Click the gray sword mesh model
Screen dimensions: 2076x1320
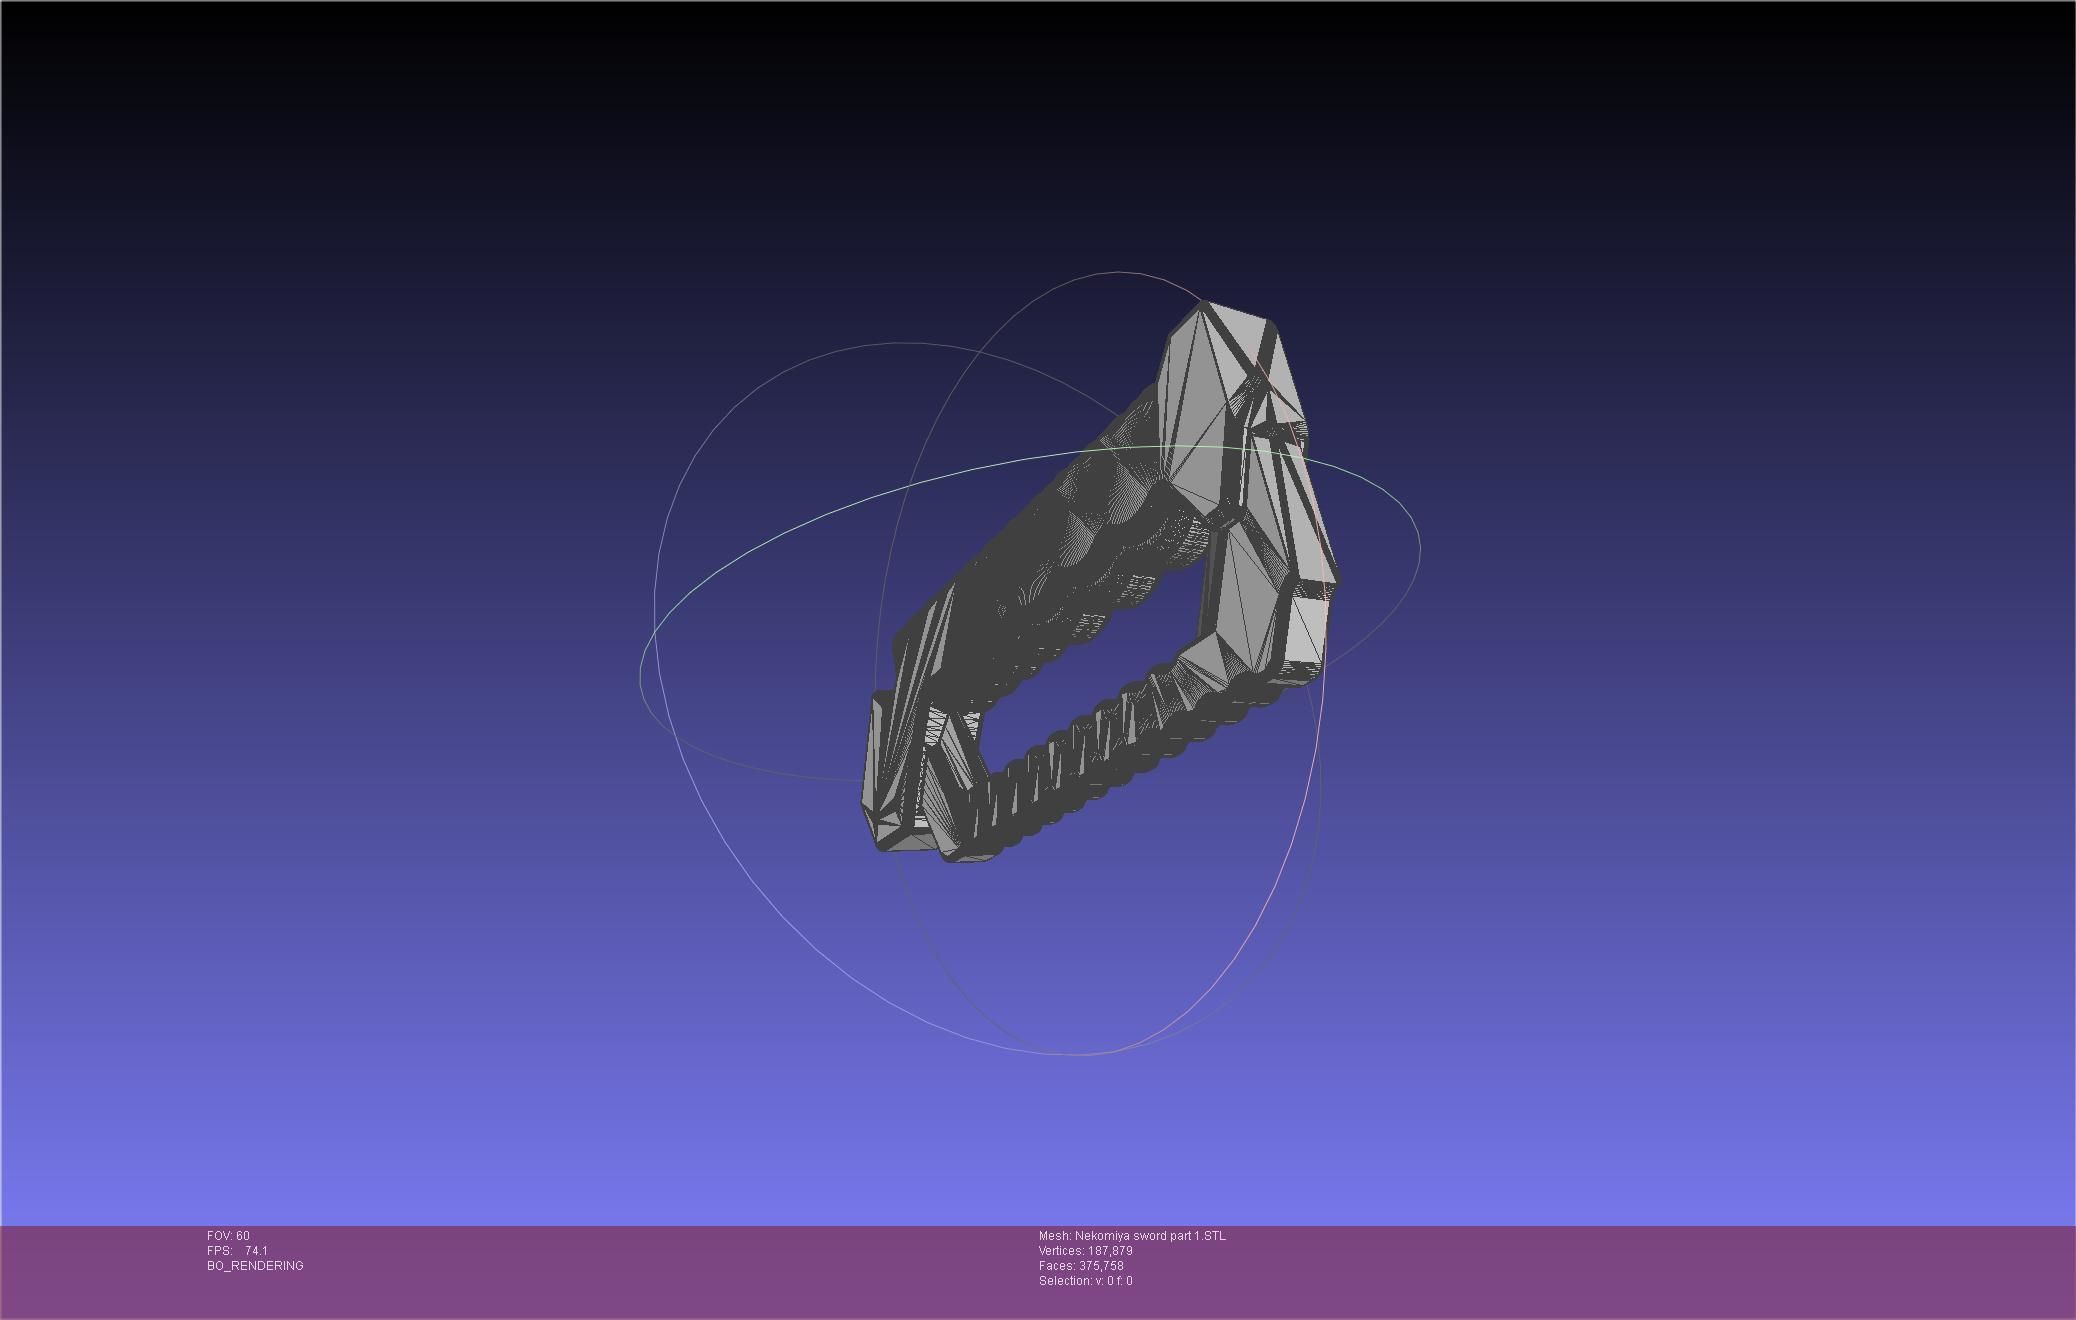1100,582
